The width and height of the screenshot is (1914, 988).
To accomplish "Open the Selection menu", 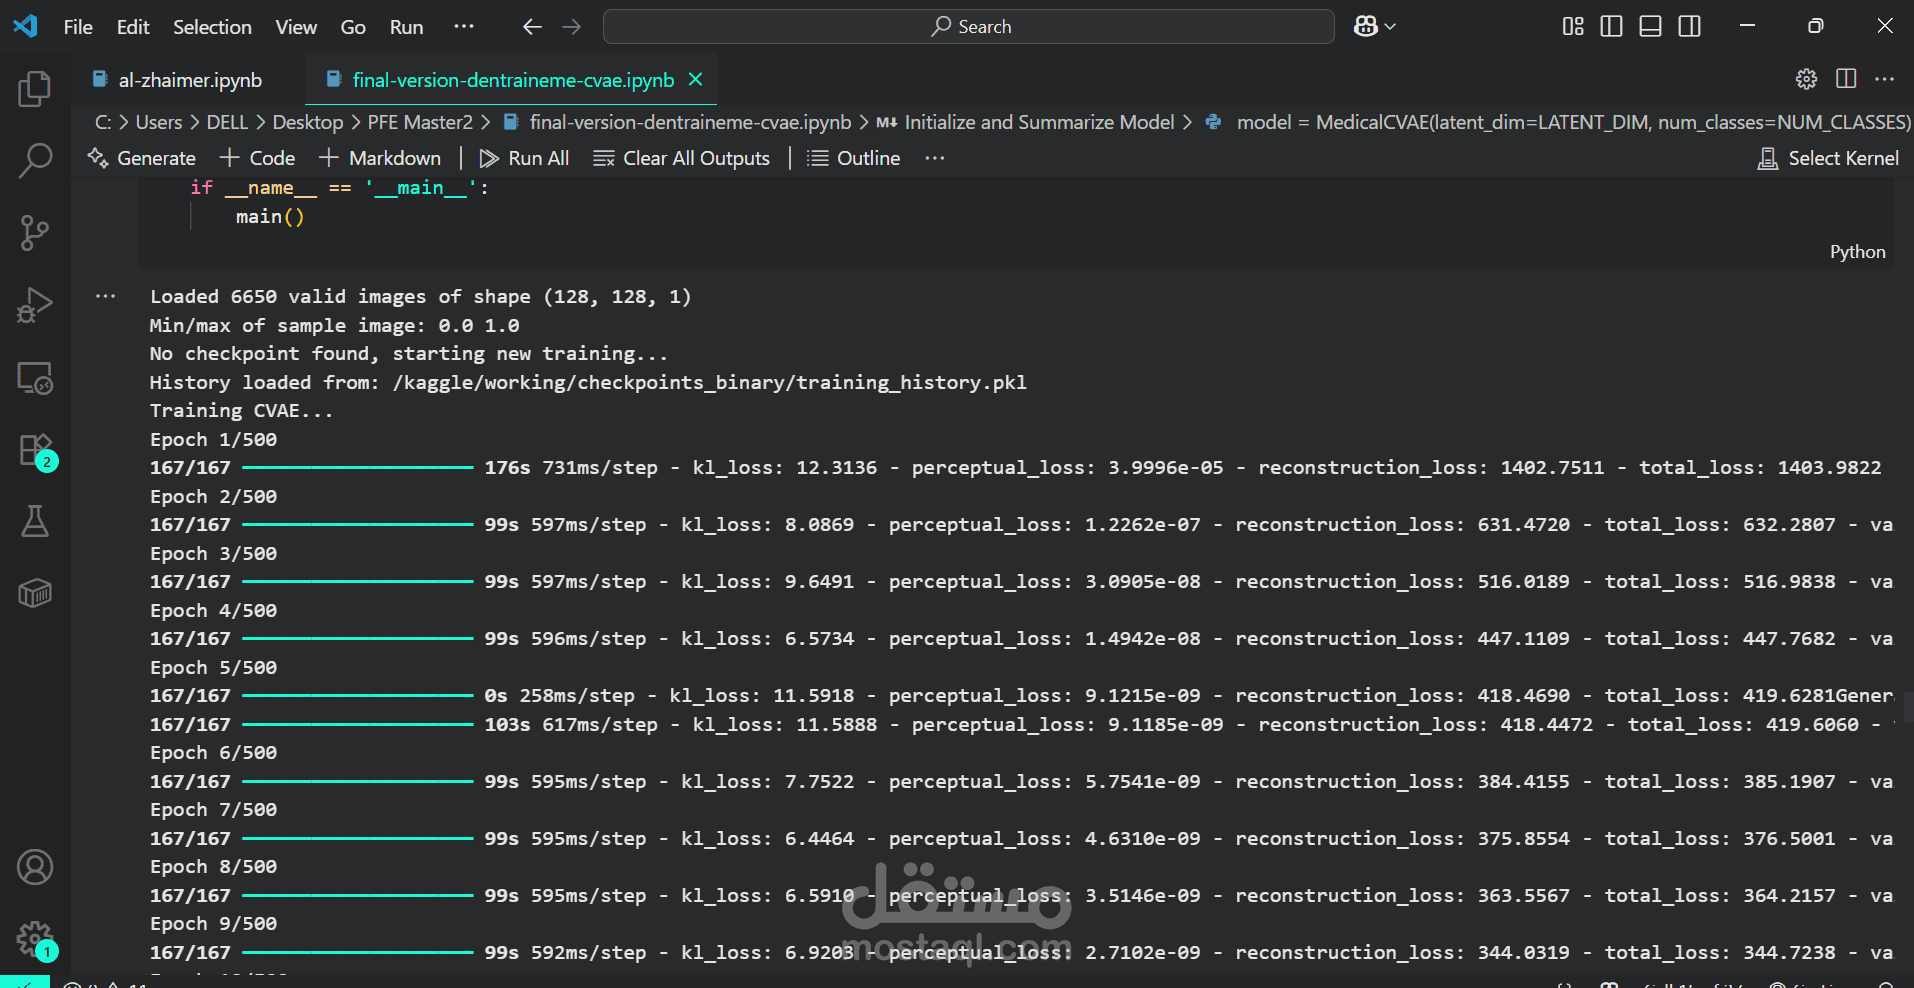I will point(212,27).
